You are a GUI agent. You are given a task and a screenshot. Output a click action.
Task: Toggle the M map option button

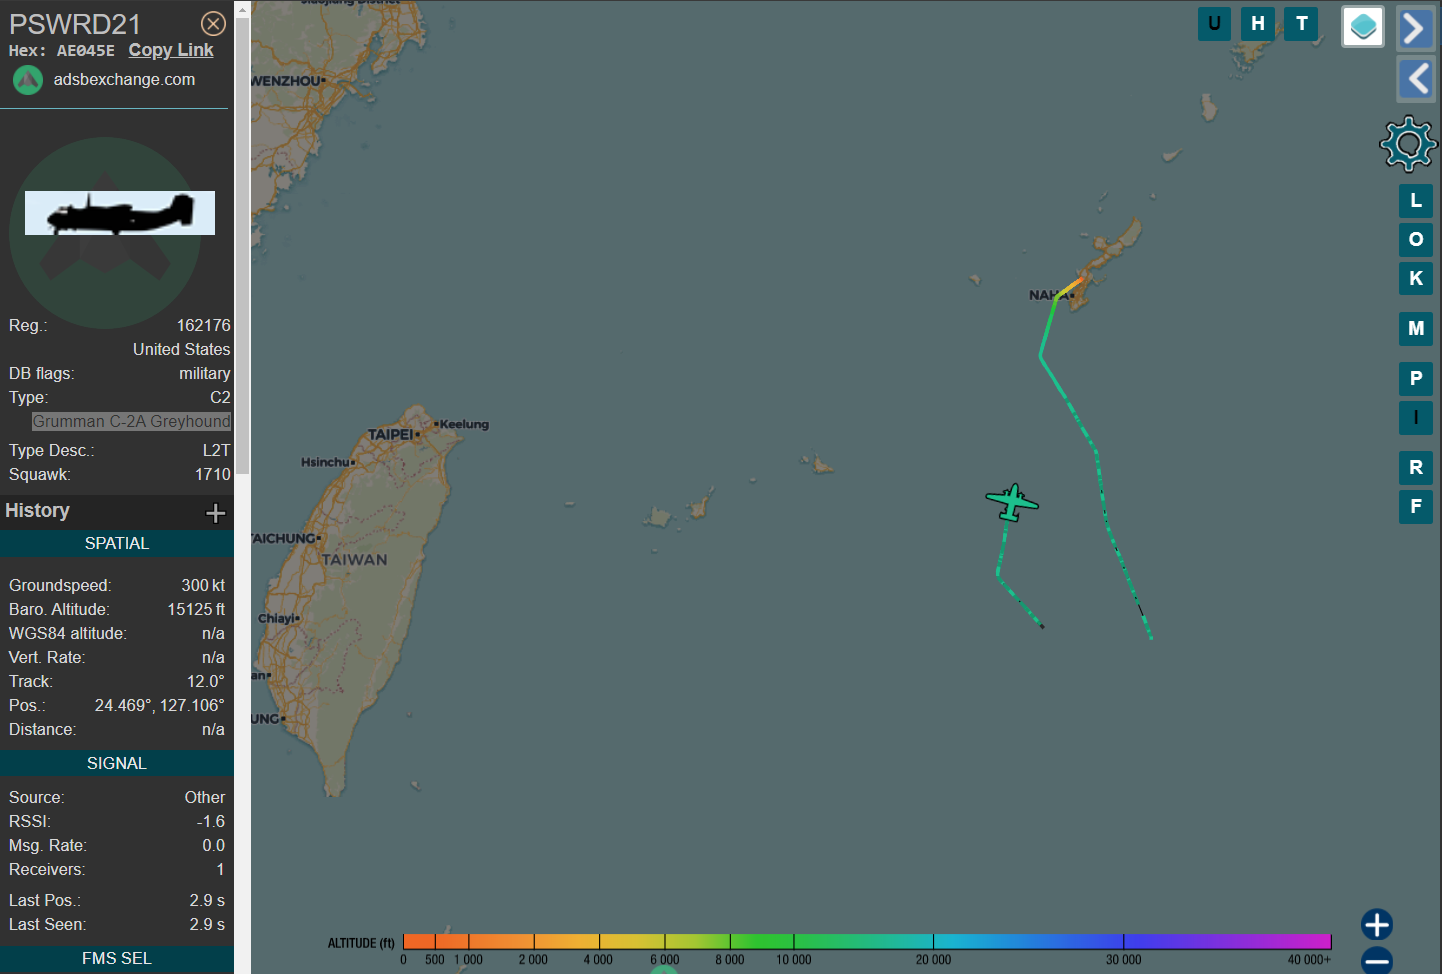tap(1416, 328)
